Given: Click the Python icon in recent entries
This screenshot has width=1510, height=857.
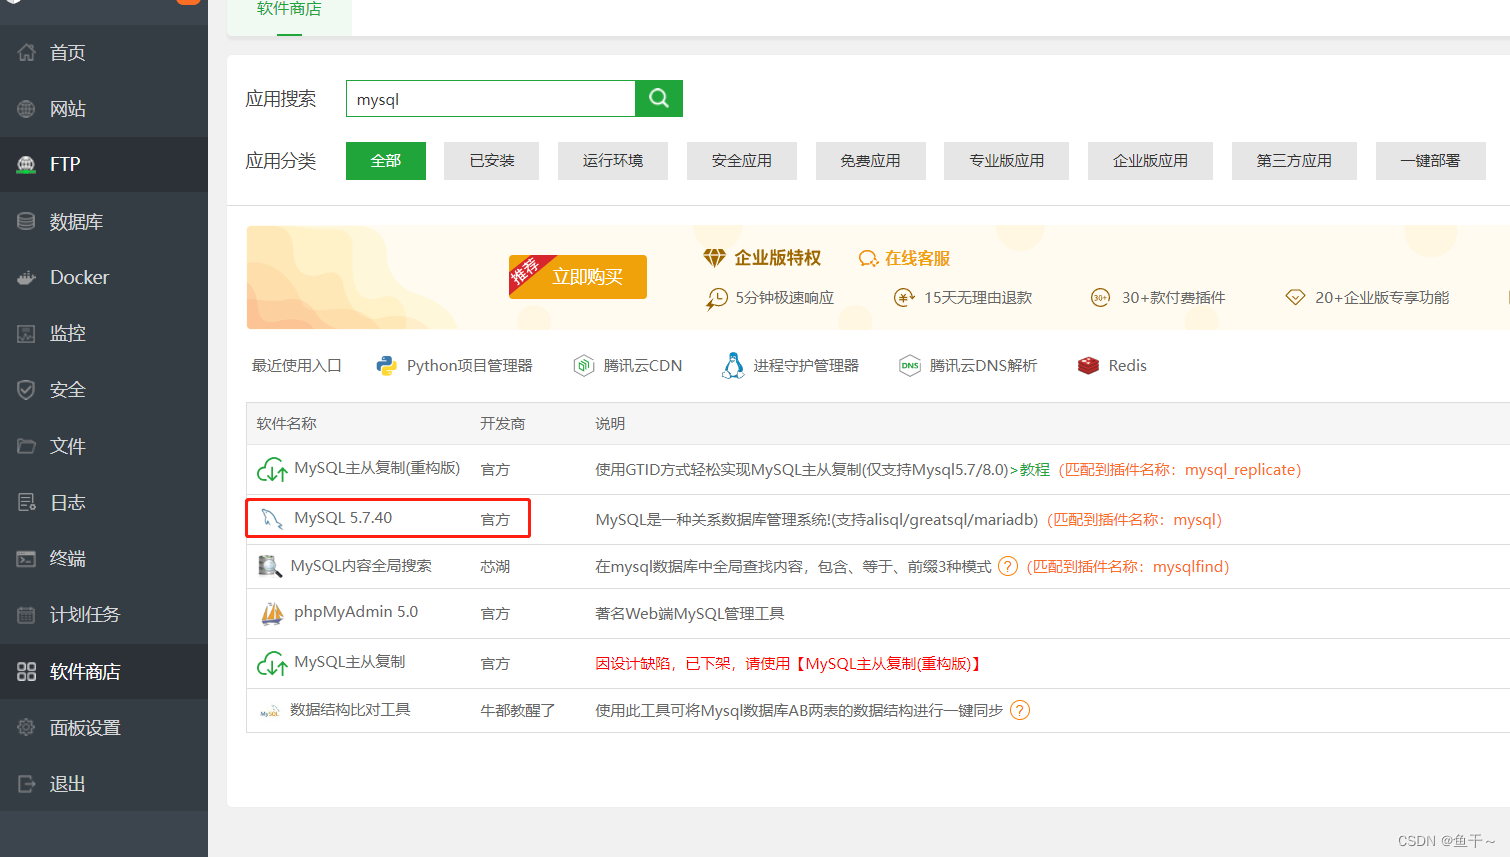Looking at the screenshot, I should click(x=386, y=365).
